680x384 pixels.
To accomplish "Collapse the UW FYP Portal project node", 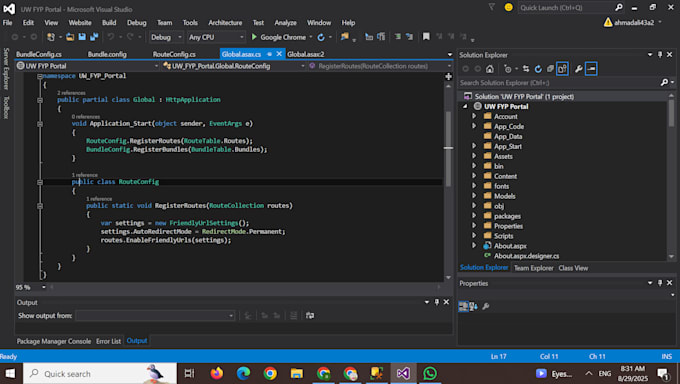I will click(465, 106).
